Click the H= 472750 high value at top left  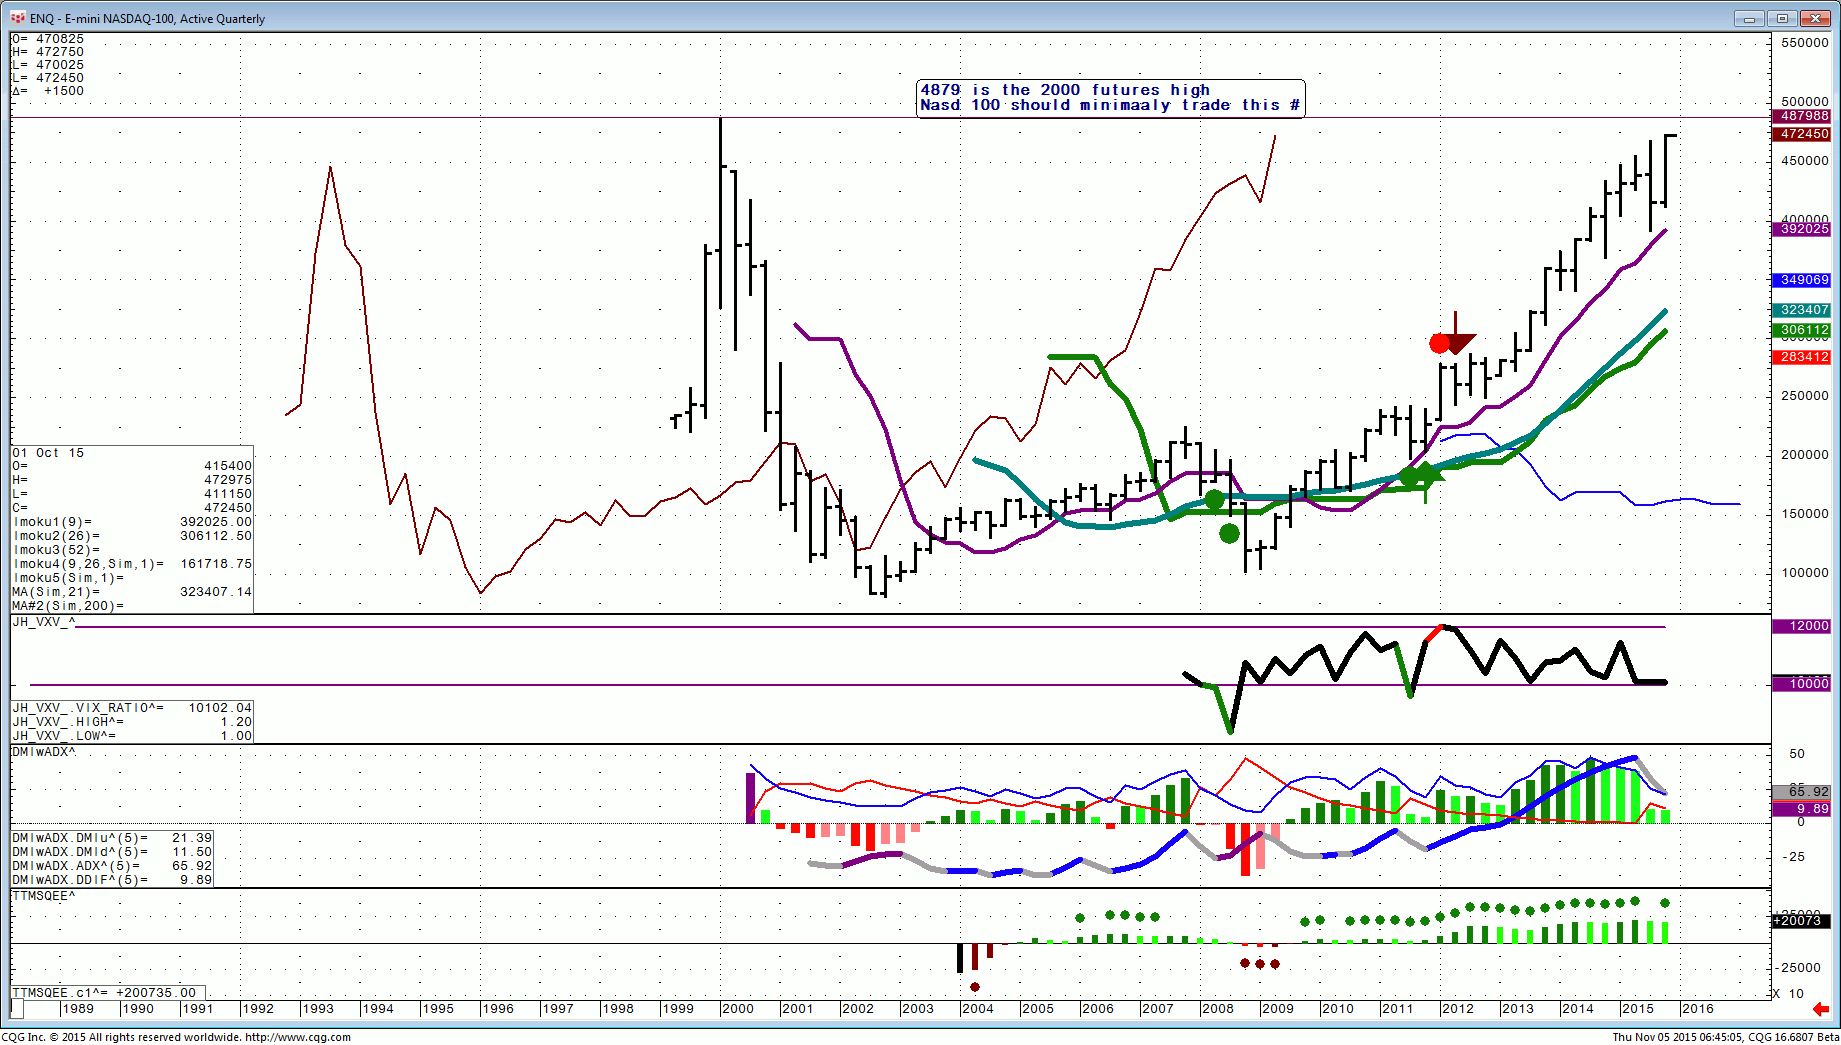48,52
